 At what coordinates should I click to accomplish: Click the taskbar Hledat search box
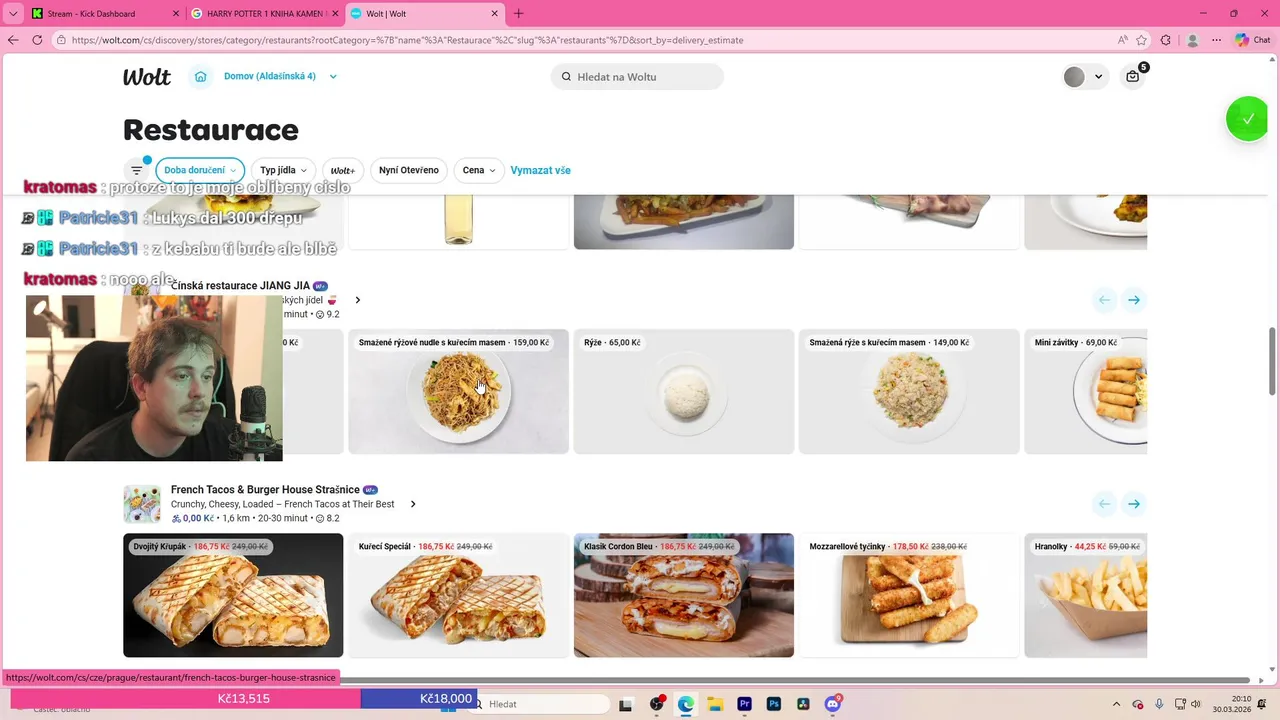[540, 704]
